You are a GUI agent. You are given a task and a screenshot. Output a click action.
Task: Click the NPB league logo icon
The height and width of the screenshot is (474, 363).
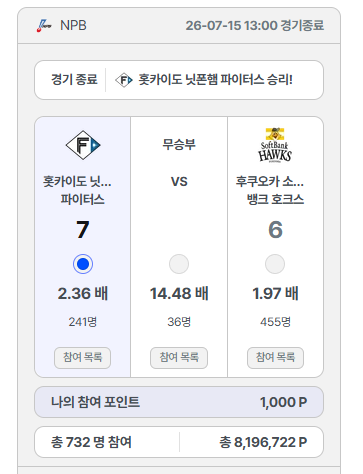click(x=44, y=26)
